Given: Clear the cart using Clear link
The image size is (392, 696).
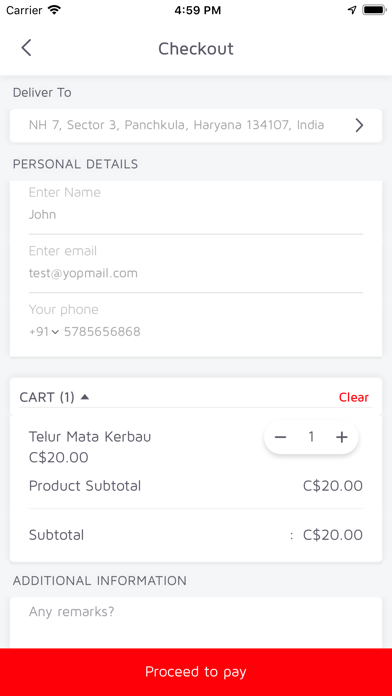Looking at the screenshot, I should [x=354, y=397].
